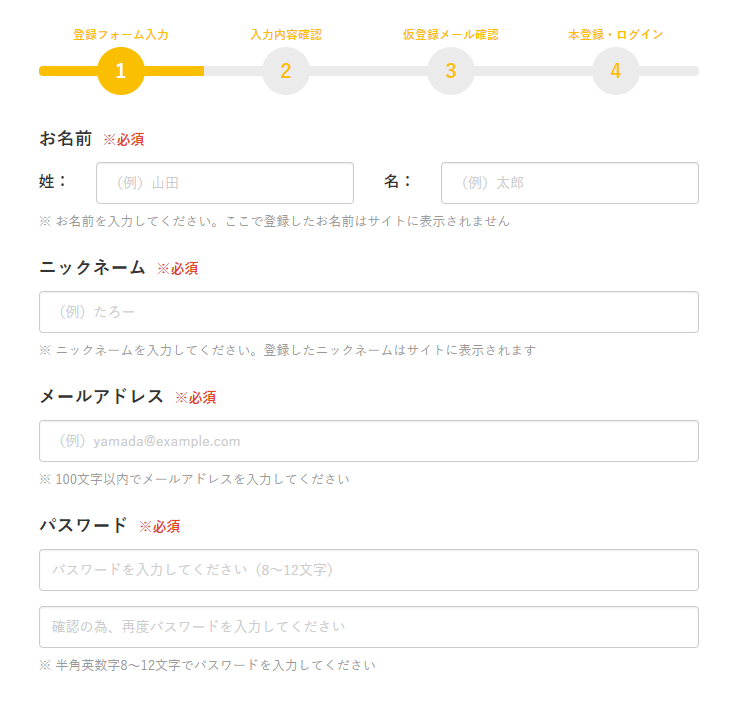Click the gray progress track after step 4
The width and height of the screenshot is (737, 701).
tap(668, 71)
